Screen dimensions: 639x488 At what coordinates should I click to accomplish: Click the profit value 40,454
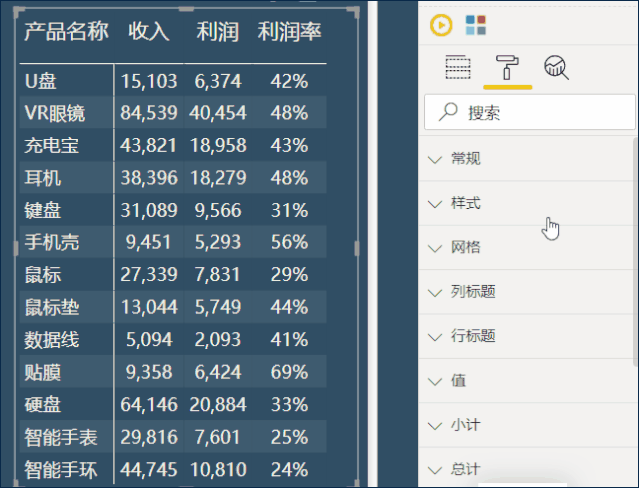pyautogui.click(x=218, y=113)
